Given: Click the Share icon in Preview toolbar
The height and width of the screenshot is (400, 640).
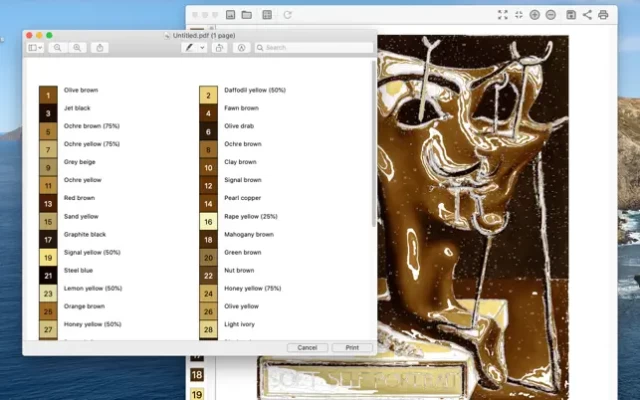Looking at the screenshot, I should tap(100, 47).
